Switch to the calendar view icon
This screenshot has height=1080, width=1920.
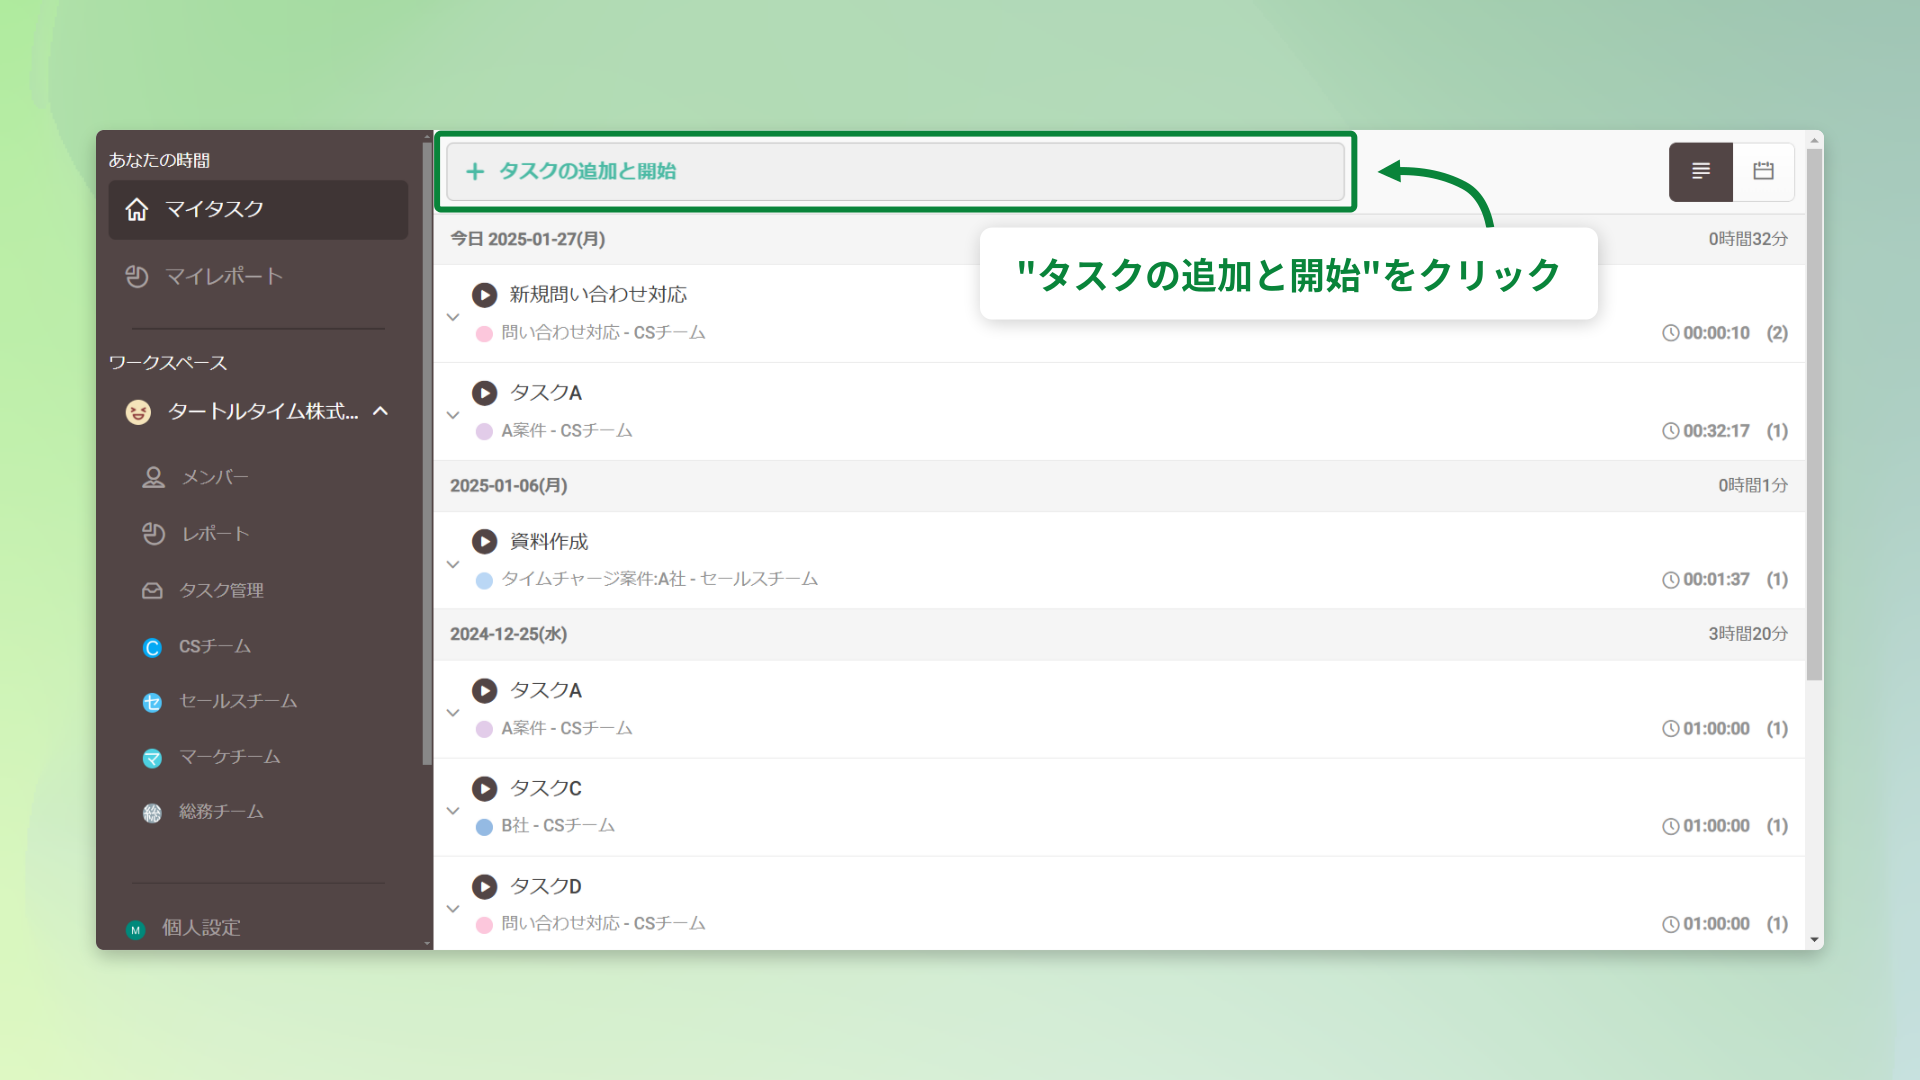(1763, 171)
